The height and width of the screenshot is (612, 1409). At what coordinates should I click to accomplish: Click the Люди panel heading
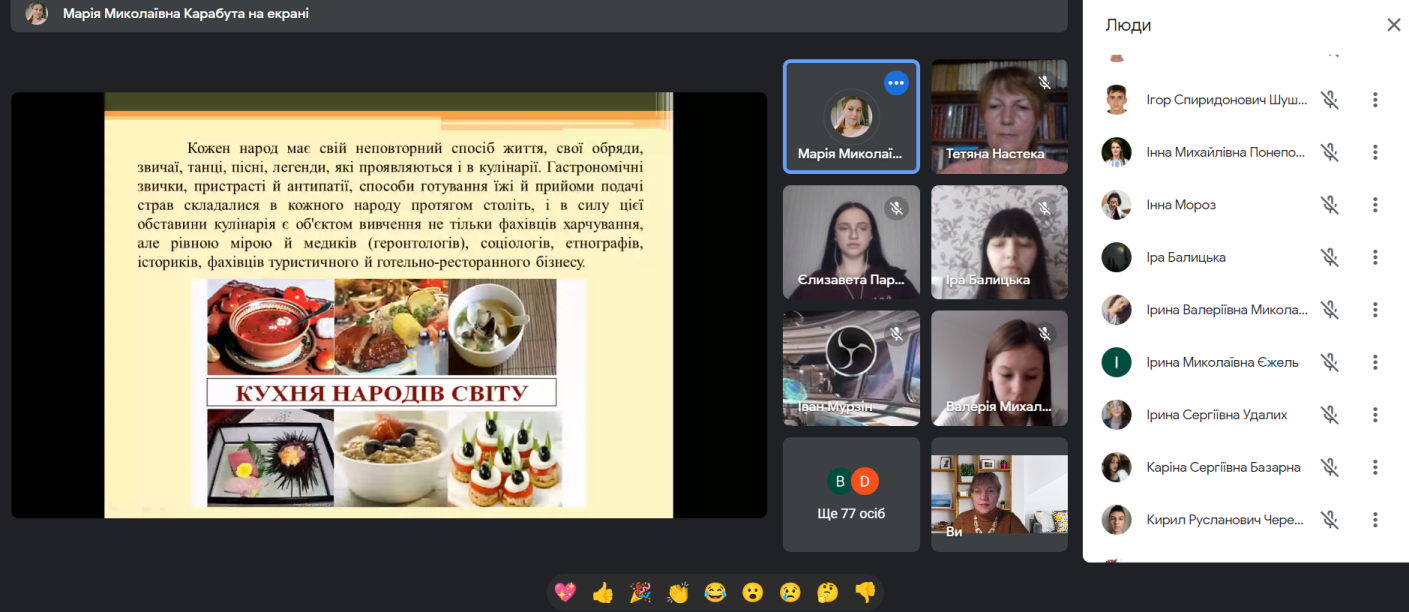1128,26
